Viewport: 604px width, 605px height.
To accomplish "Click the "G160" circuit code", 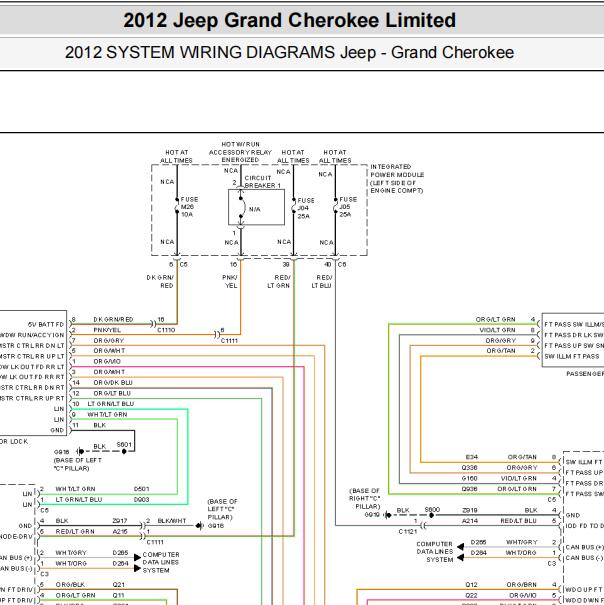I will [x=470, y=478].
